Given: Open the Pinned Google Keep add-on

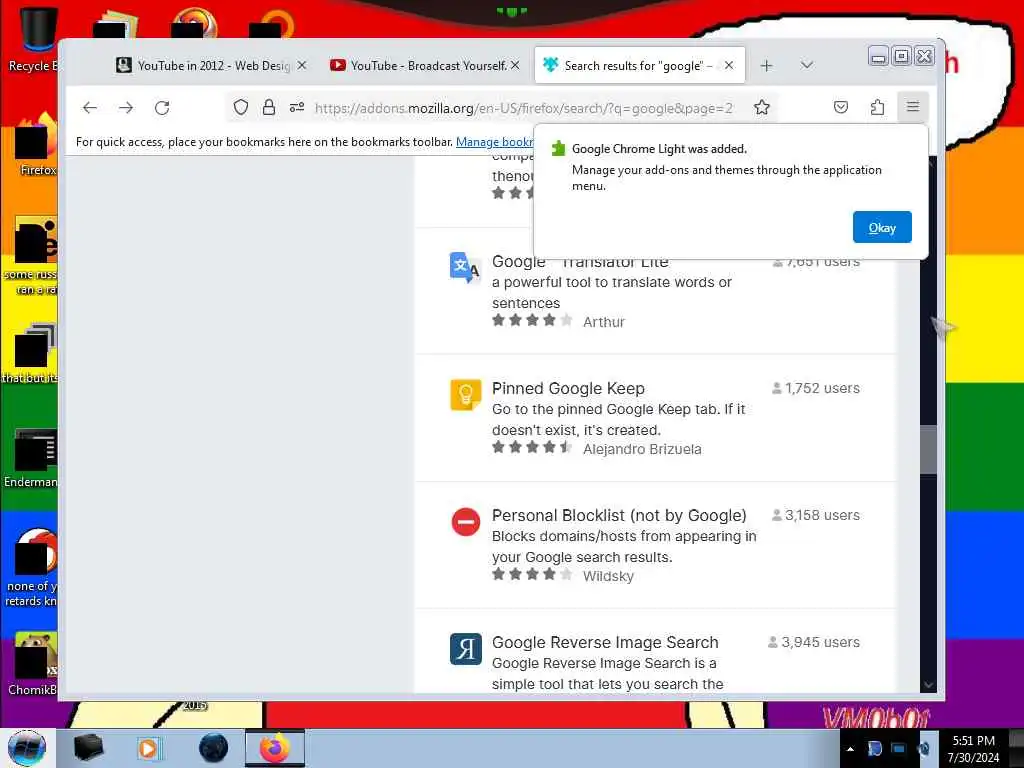Looking at the screenshot, I should click(568, 388).
